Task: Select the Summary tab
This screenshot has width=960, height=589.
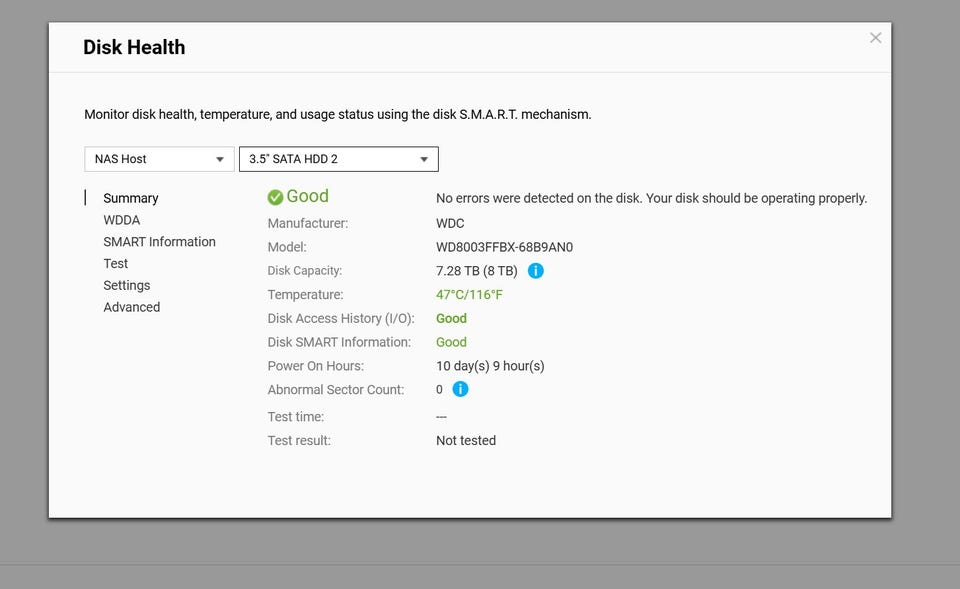Action: click(131, 198)
